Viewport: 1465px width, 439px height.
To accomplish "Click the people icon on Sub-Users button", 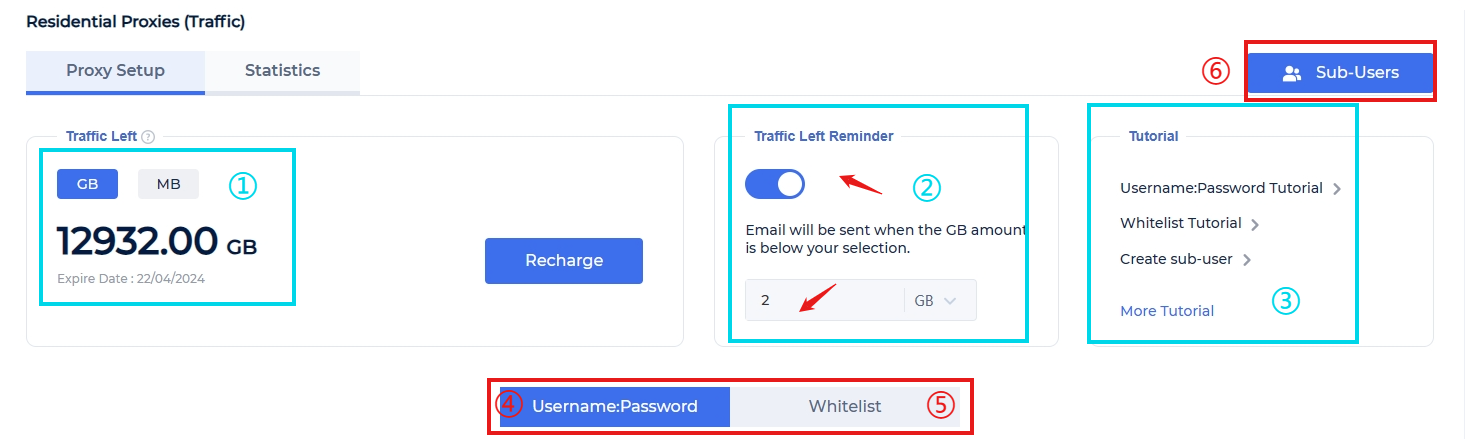I will [x=1292, y=73].
